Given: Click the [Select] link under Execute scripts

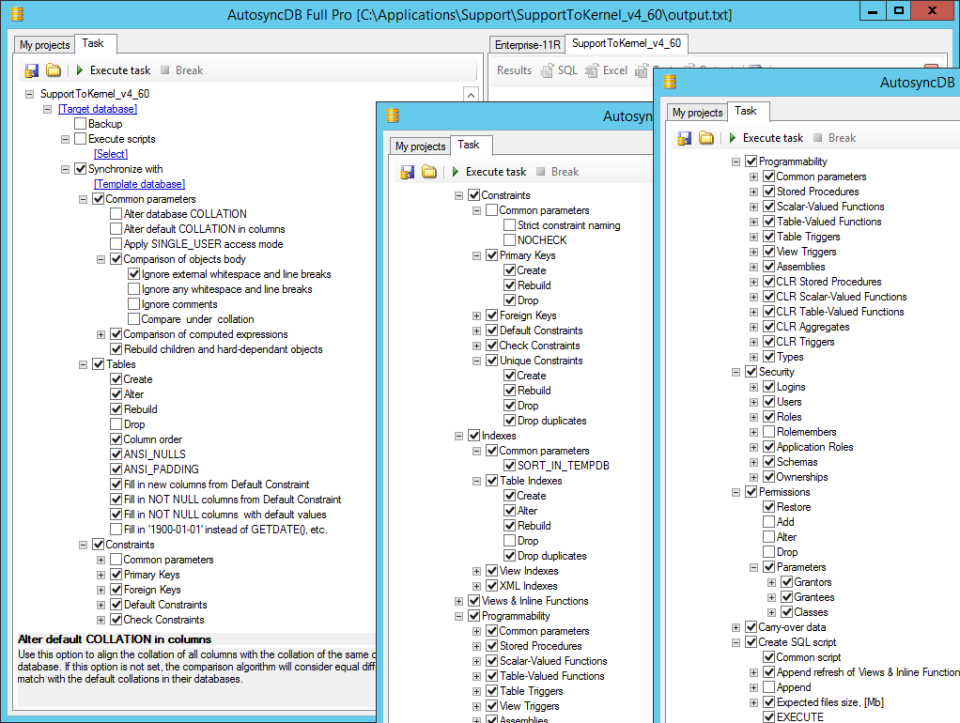Looking at the screenshot, I should (x=110, y=153).
